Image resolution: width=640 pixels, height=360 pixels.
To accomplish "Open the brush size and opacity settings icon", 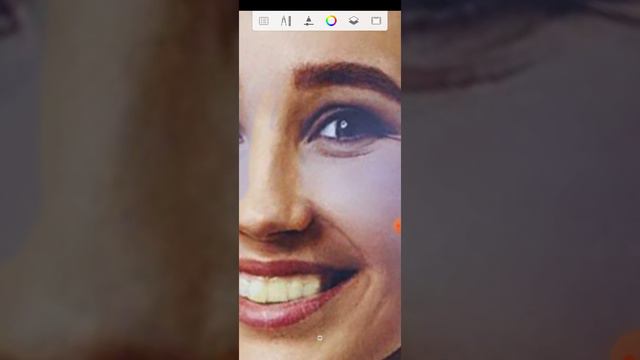I will click(x=309, y=21).
